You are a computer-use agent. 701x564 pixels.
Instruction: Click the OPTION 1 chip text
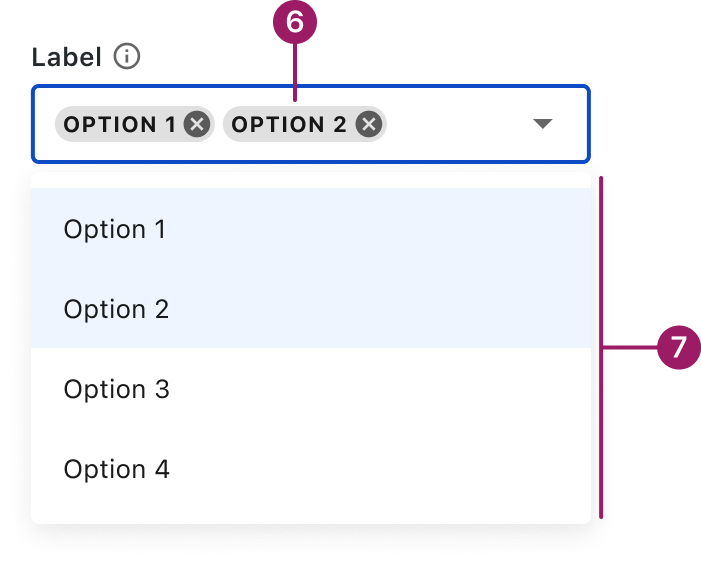point(119,125)
